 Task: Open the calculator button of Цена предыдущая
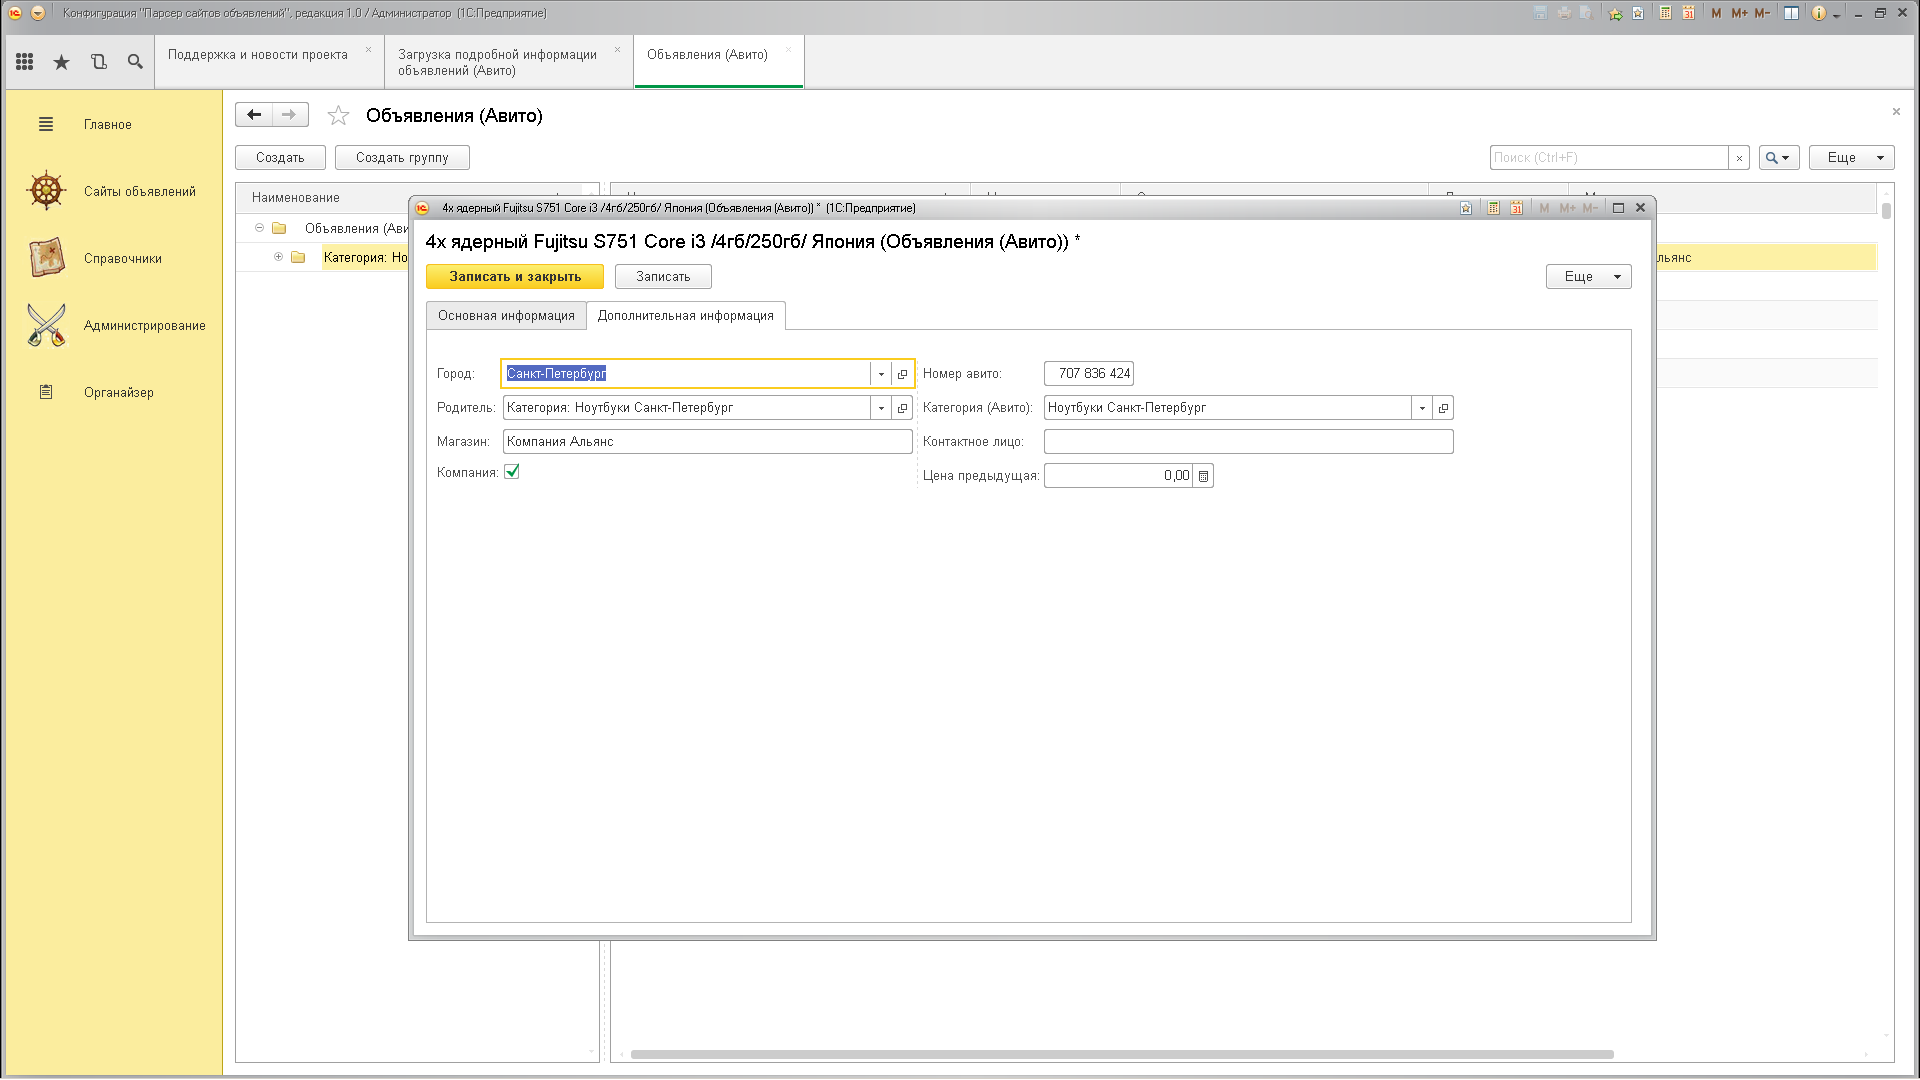click(1203, 476)
